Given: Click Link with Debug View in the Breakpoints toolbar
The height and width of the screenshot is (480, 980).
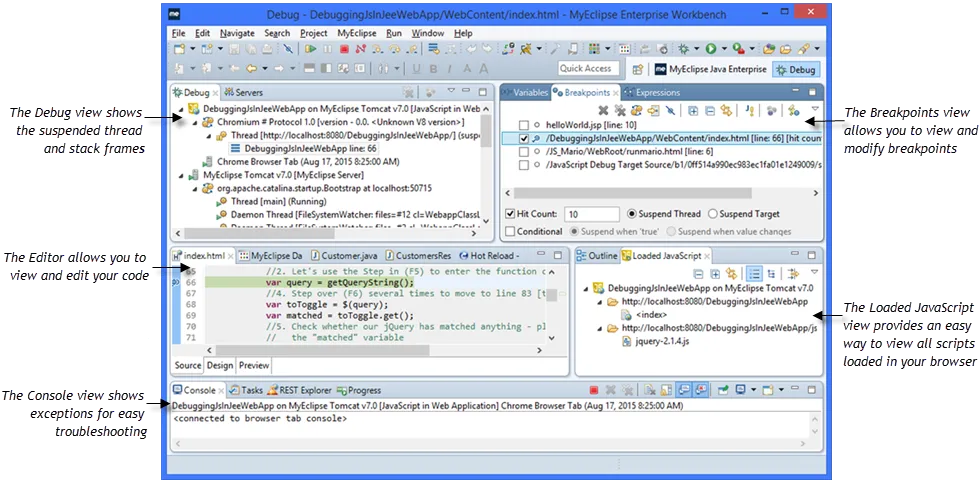Looking at the screenshot, I should coord(726,111).
